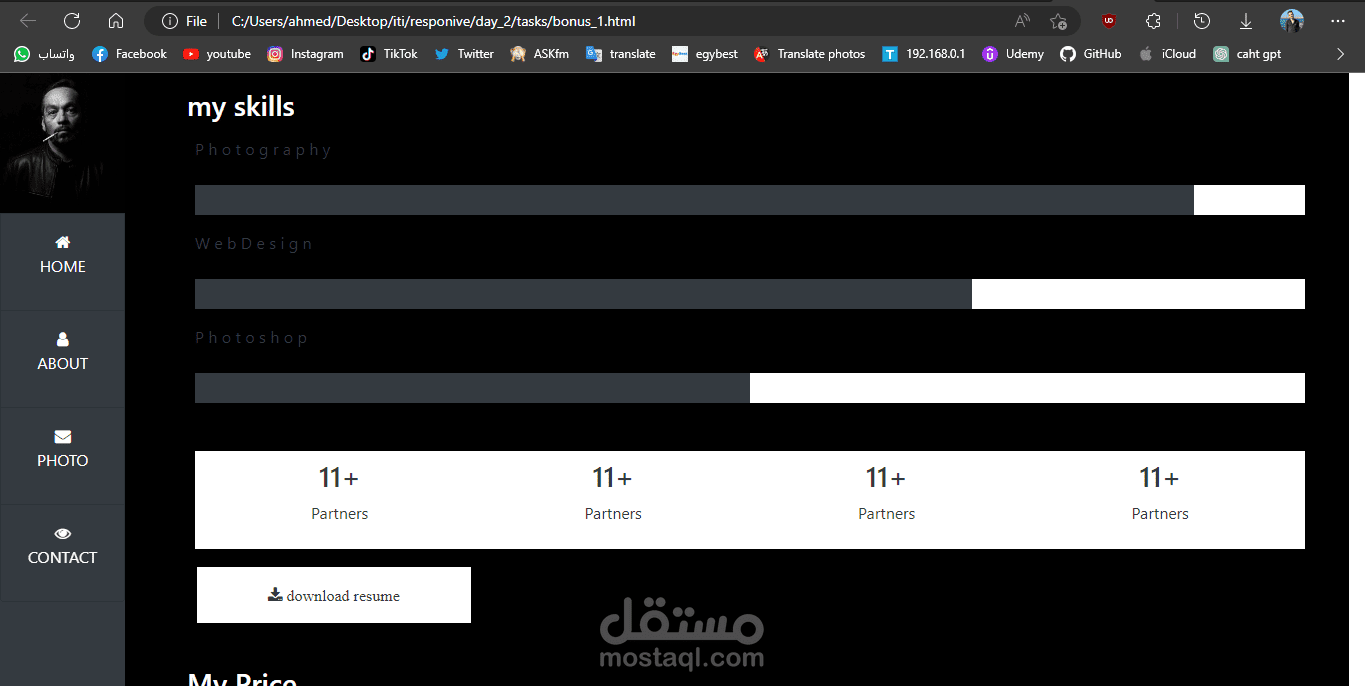Click the browser back arrow
The height and width of the screenshot is (686, 1365).
(x=28, y=21)
